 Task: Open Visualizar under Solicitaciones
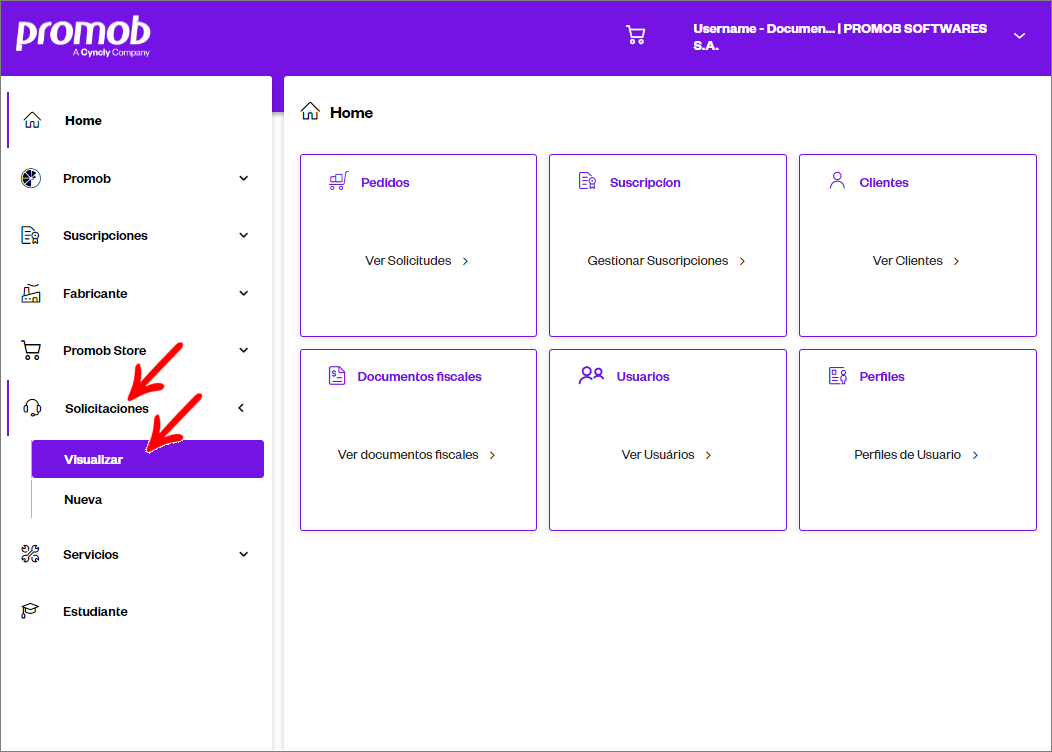click(x=148, y=460)
